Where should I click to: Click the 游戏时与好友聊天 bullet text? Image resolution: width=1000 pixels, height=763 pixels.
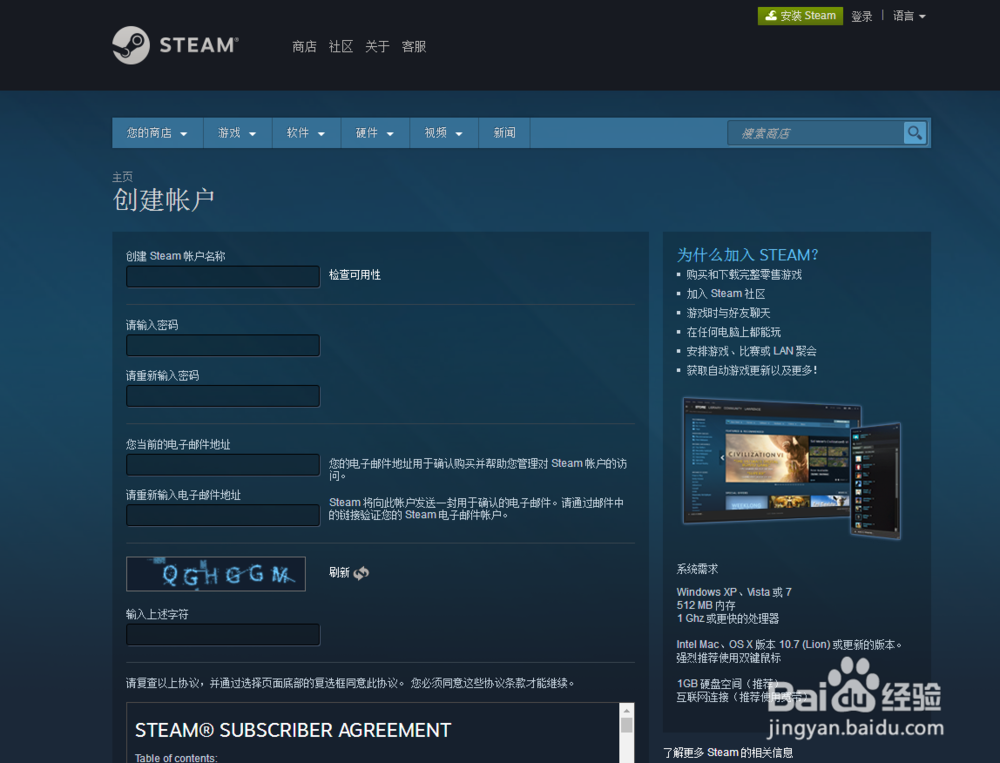click(728, 313)
